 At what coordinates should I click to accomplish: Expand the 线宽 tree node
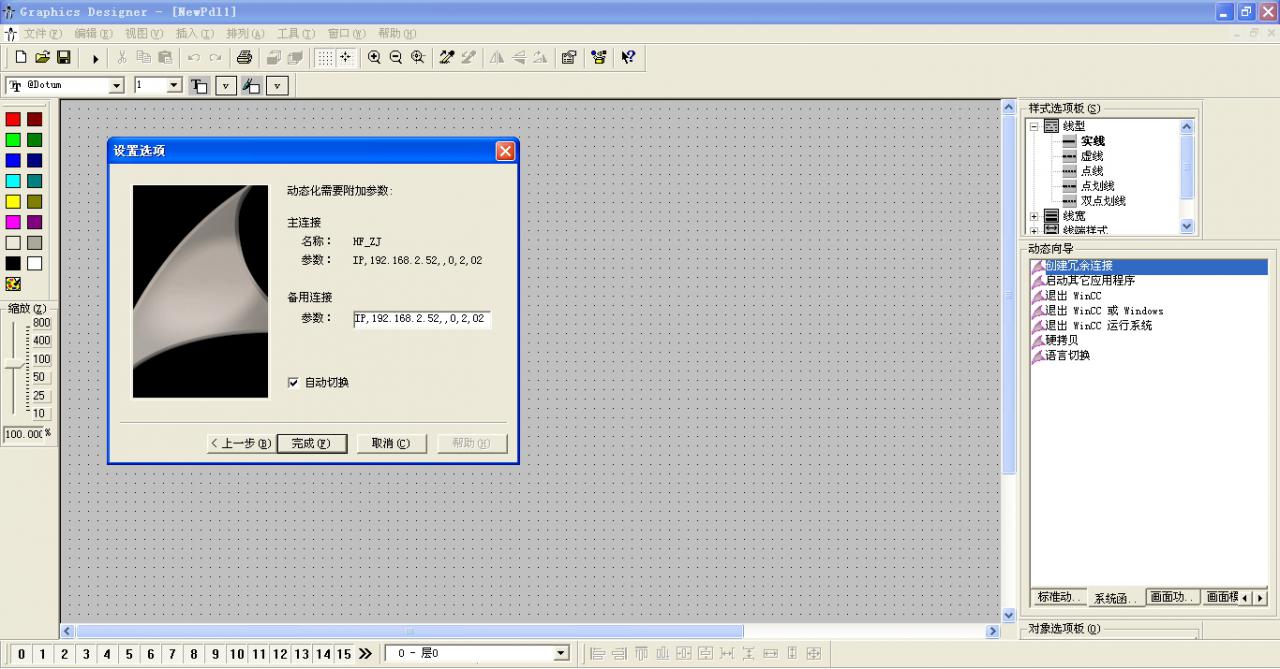[x=1034, y=216]
